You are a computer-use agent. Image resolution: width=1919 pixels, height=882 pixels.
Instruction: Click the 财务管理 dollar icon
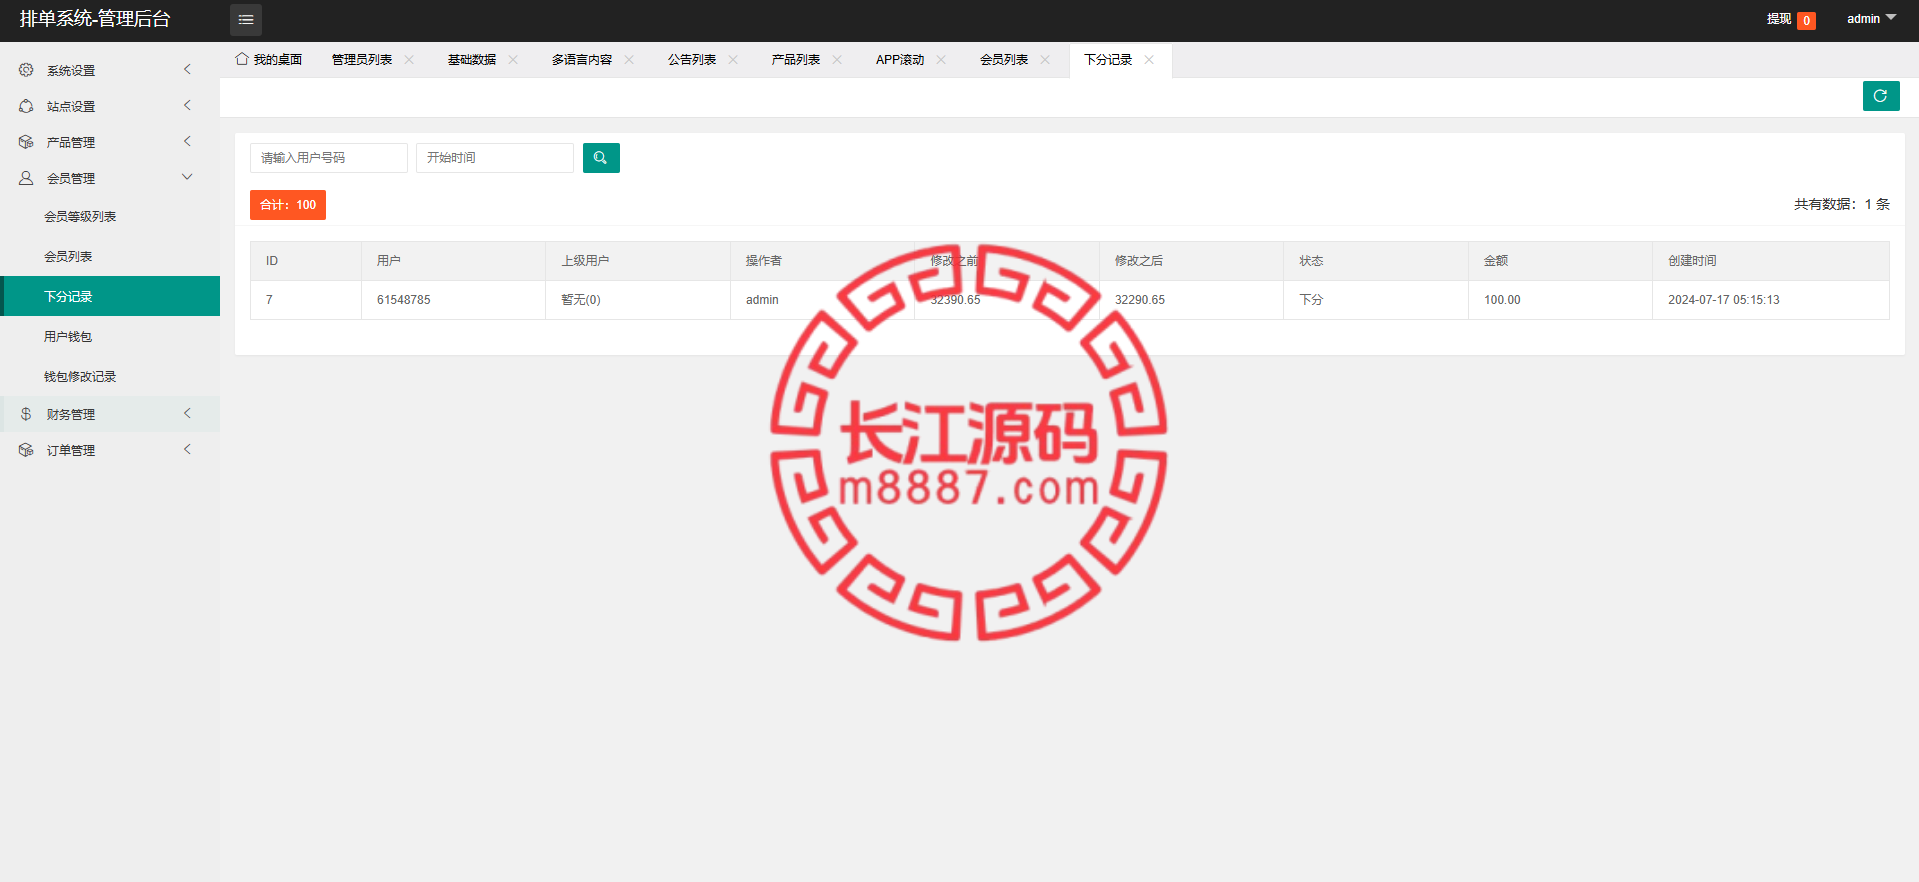[26, 414]
